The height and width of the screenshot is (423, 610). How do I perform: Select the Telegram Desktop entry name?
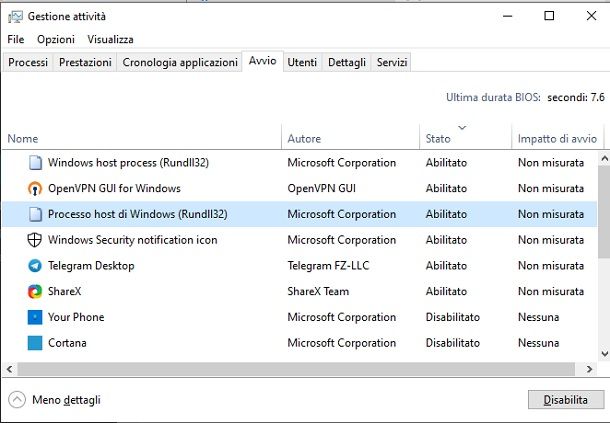[x=91, y=266]
